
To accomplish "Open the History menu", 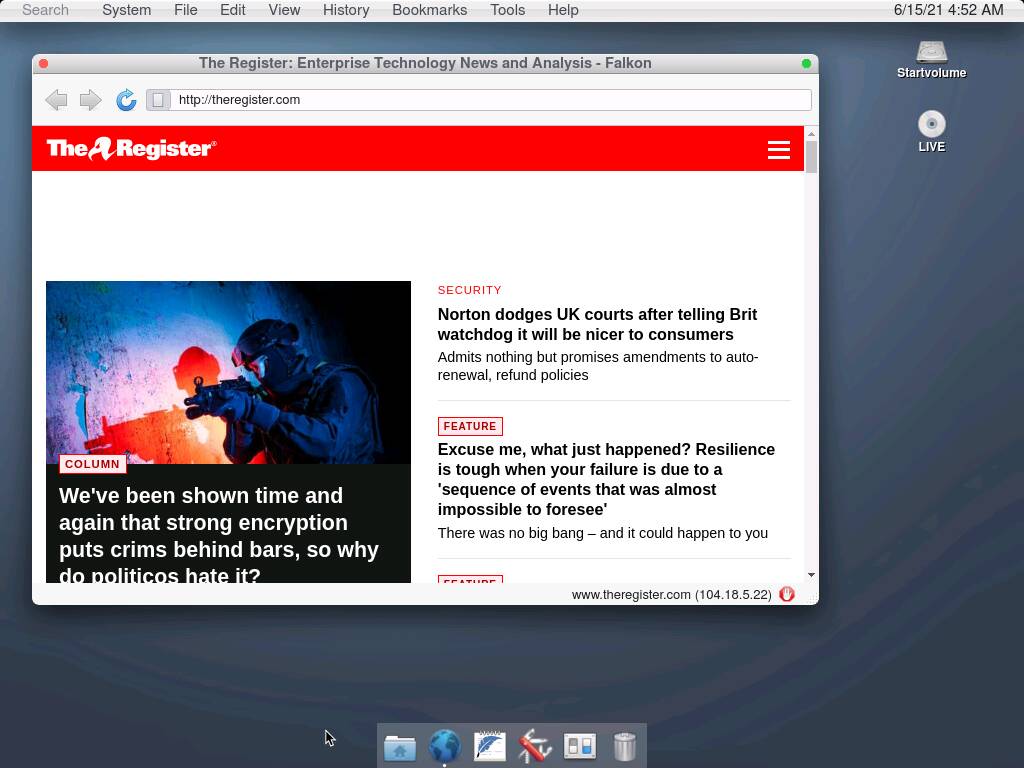I will (x=346, y=10).
